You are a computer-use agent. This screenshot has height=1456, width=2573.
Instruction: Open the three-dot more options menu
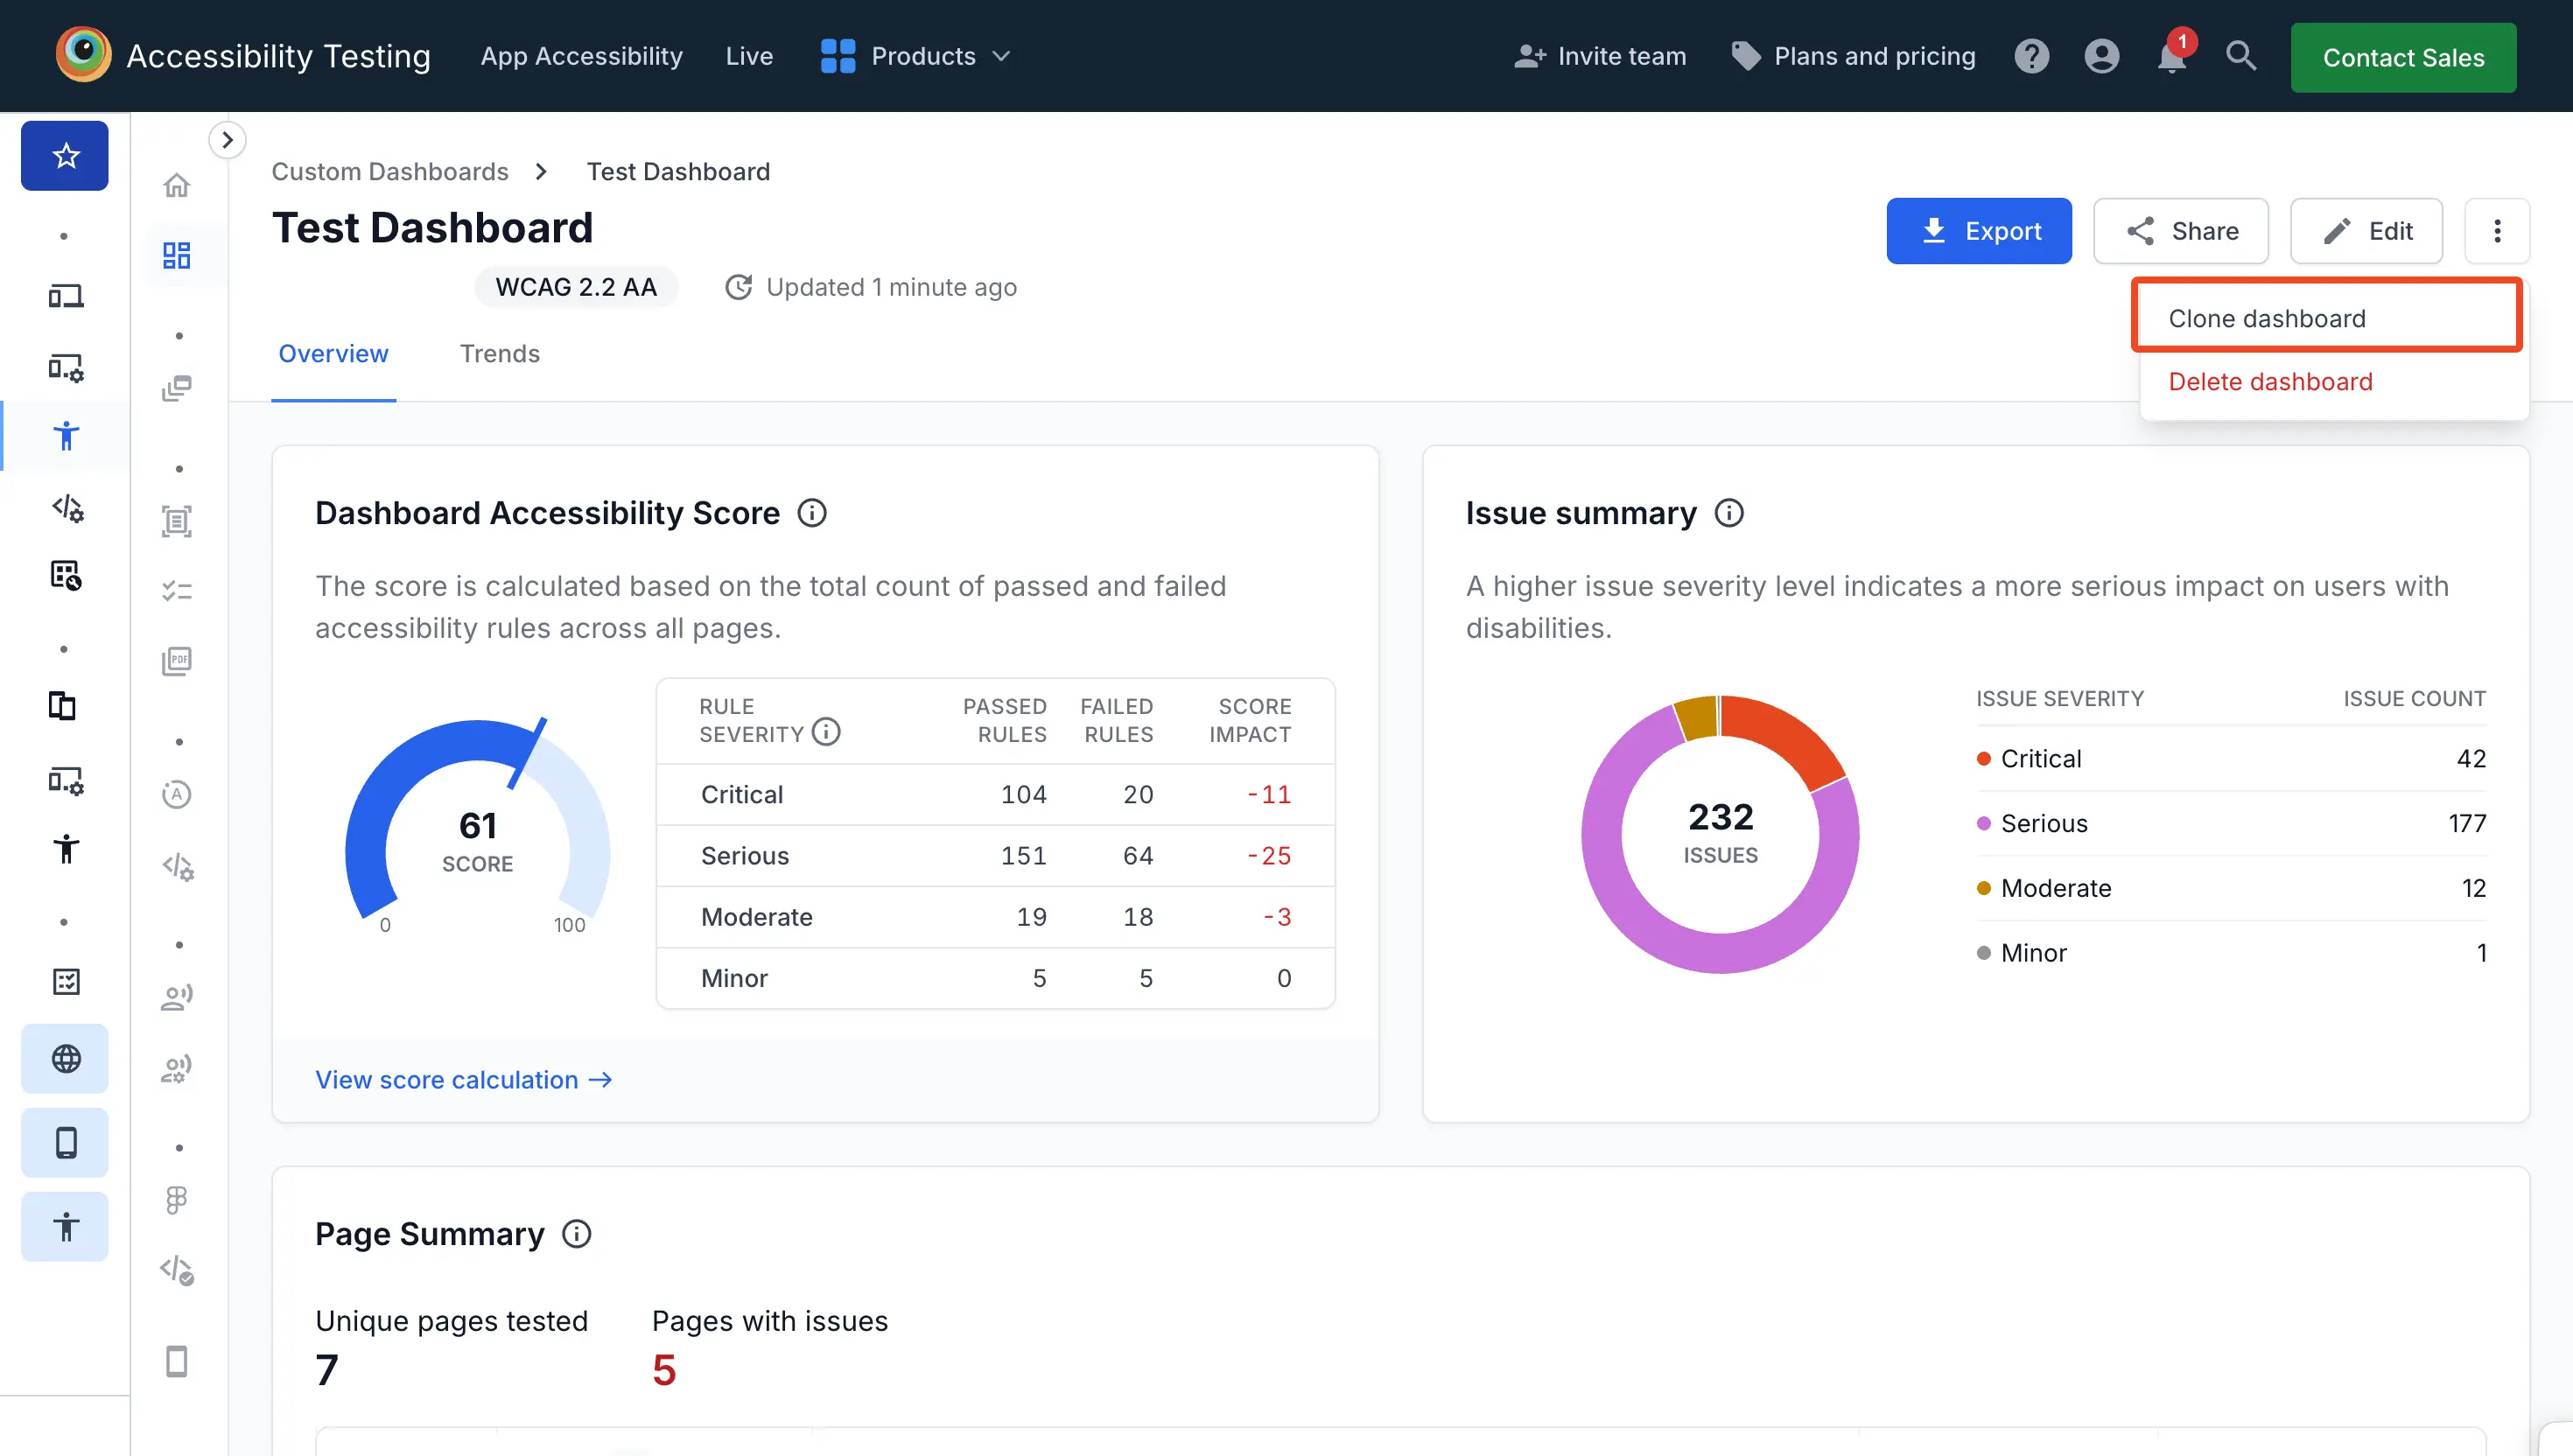click(2497, 231)
